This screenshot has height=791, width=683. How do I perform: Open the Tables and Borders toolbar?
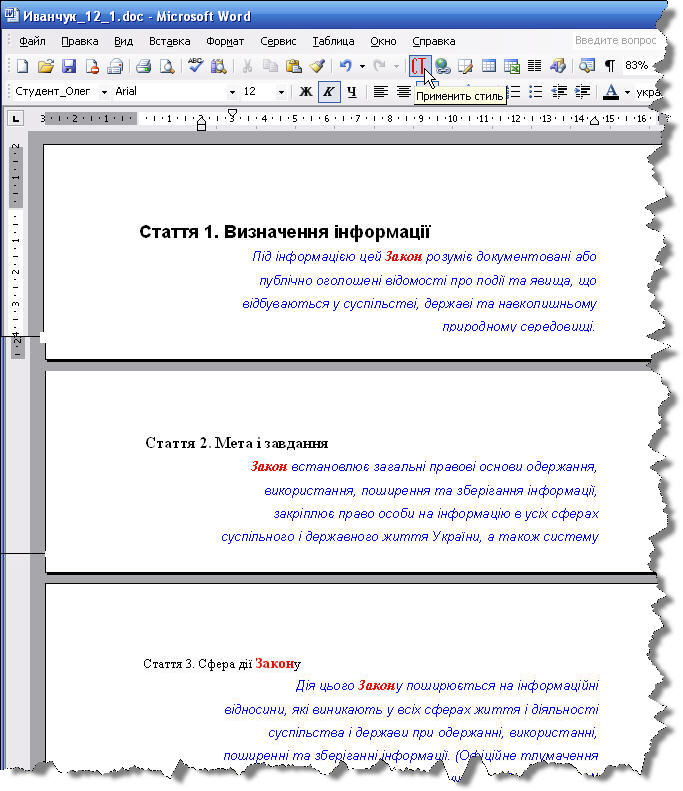point(465,66)
